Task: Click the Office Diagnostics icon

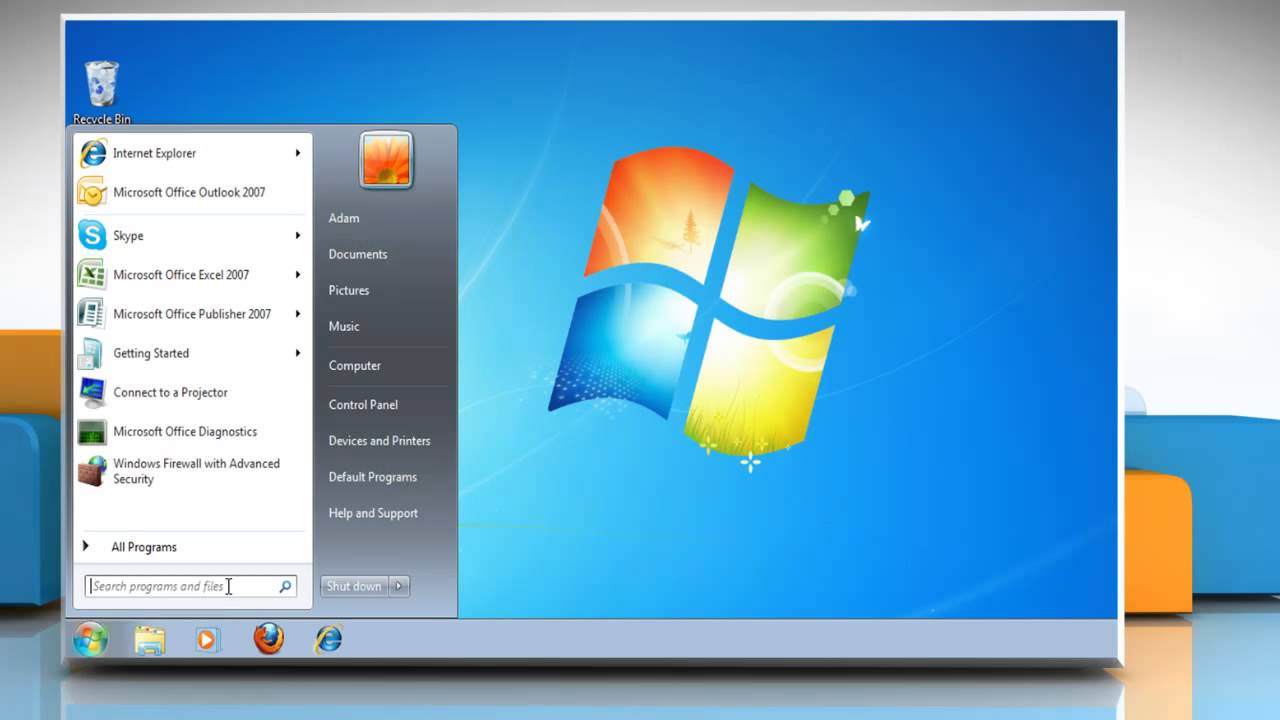Action: 92,431
